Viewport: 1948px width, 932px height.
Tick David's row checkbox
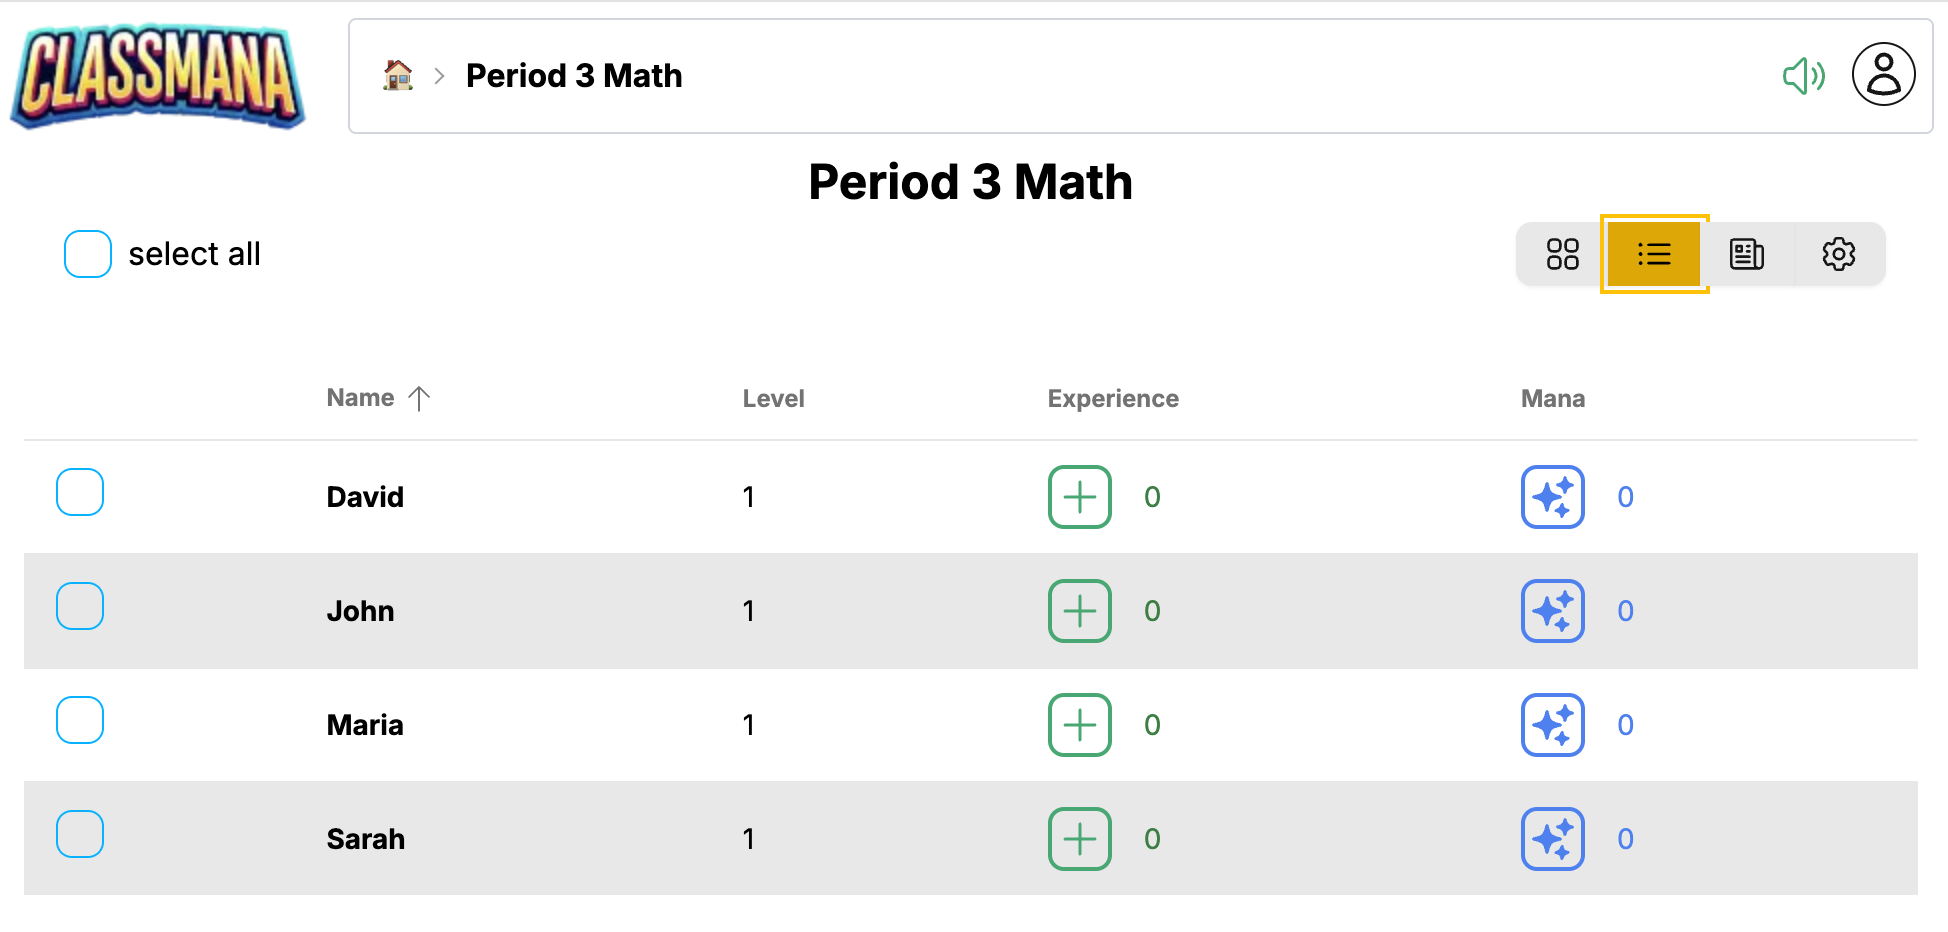(x=80, y=492)
